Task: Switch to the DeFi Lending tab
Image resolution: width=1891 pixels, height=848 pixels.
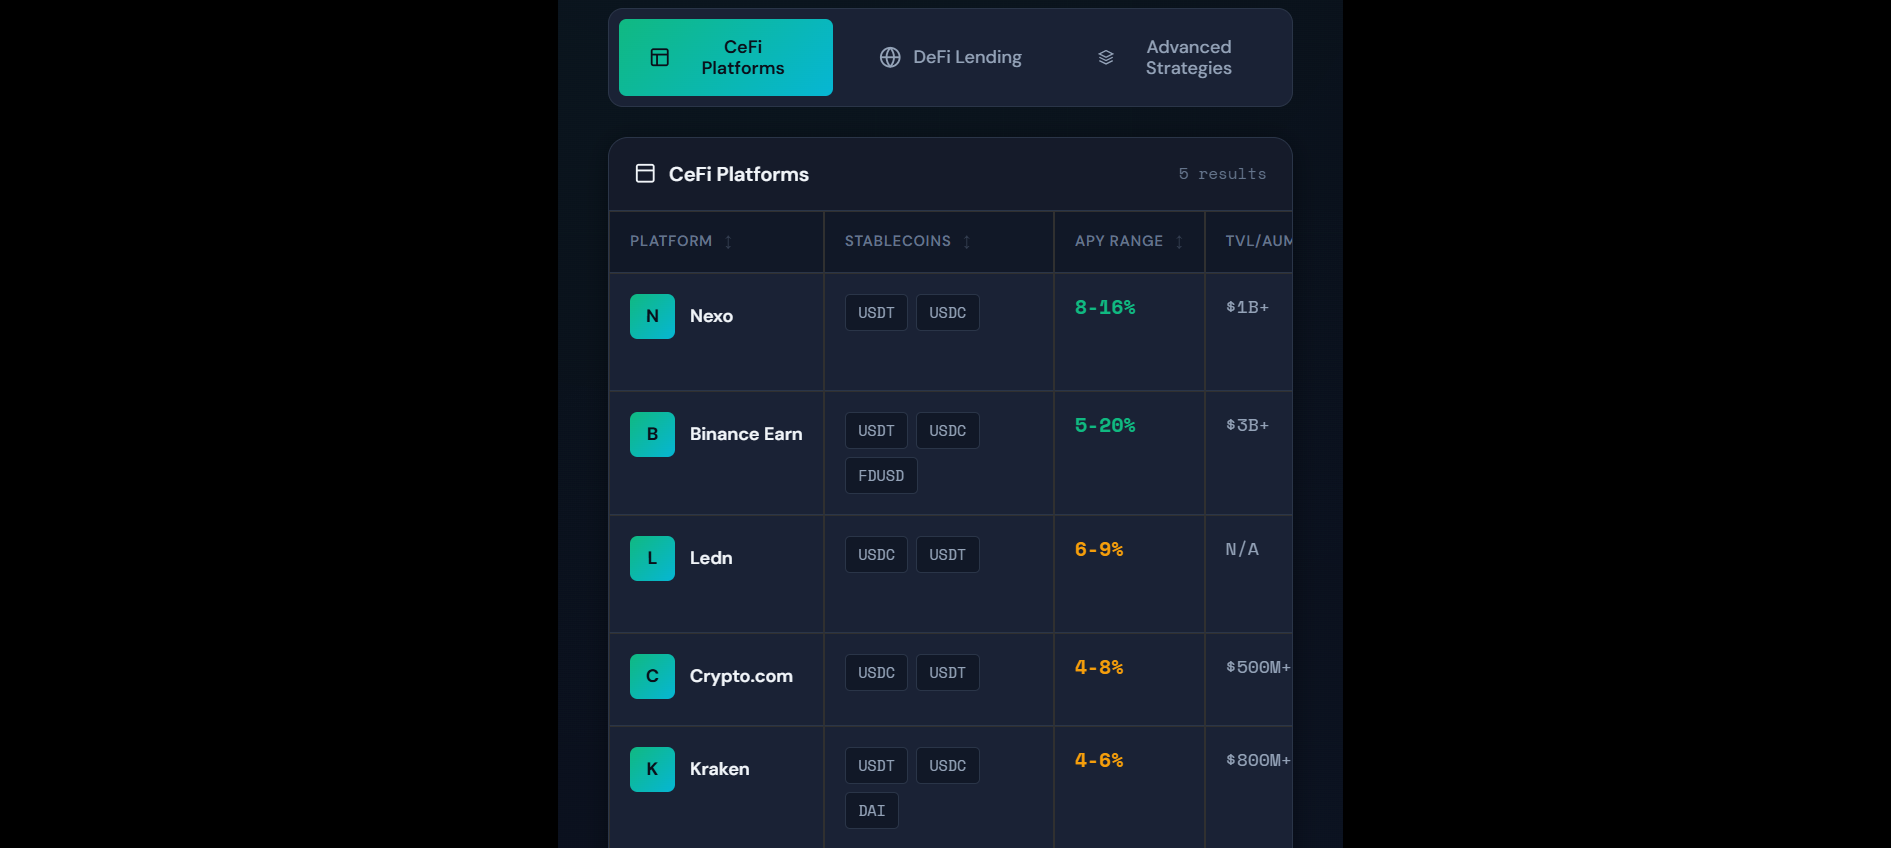Action: pyautogui.click(x=951, y=57)
